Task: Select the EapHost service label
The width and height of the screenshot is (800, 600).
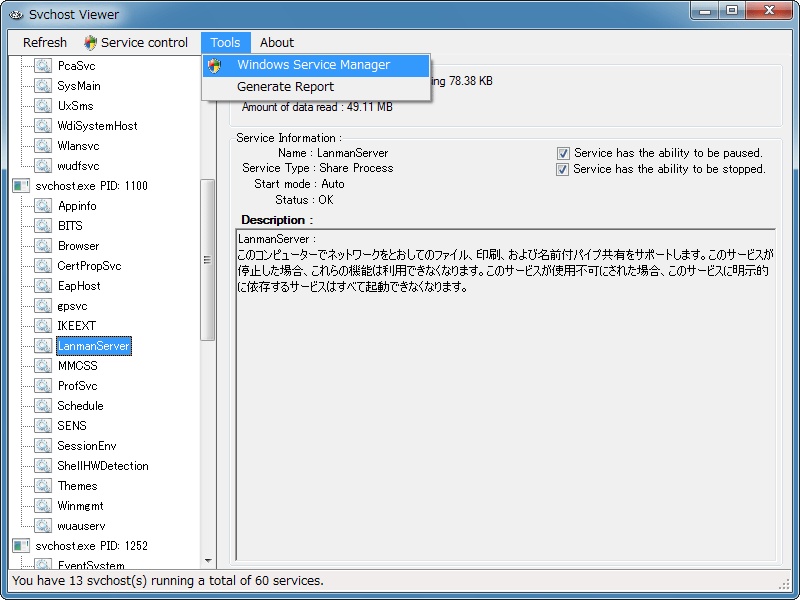Action: pyautogui.click(x=79, y=286)
